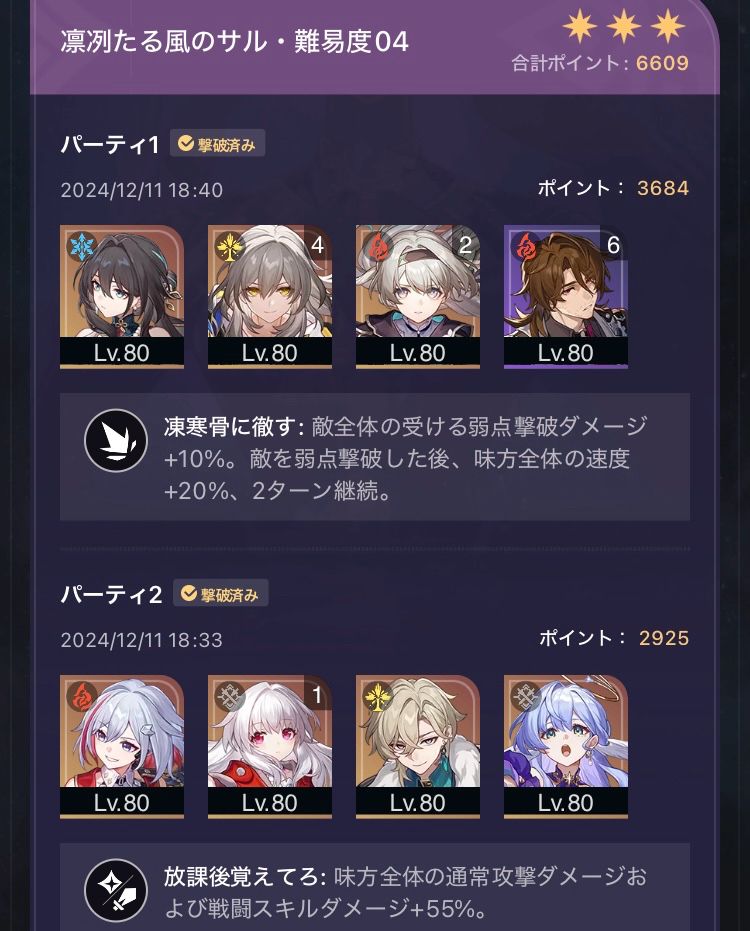Tap the physical element icon on white-haired girl
Viewport: 750px width, 931px height.
(230, 696)
